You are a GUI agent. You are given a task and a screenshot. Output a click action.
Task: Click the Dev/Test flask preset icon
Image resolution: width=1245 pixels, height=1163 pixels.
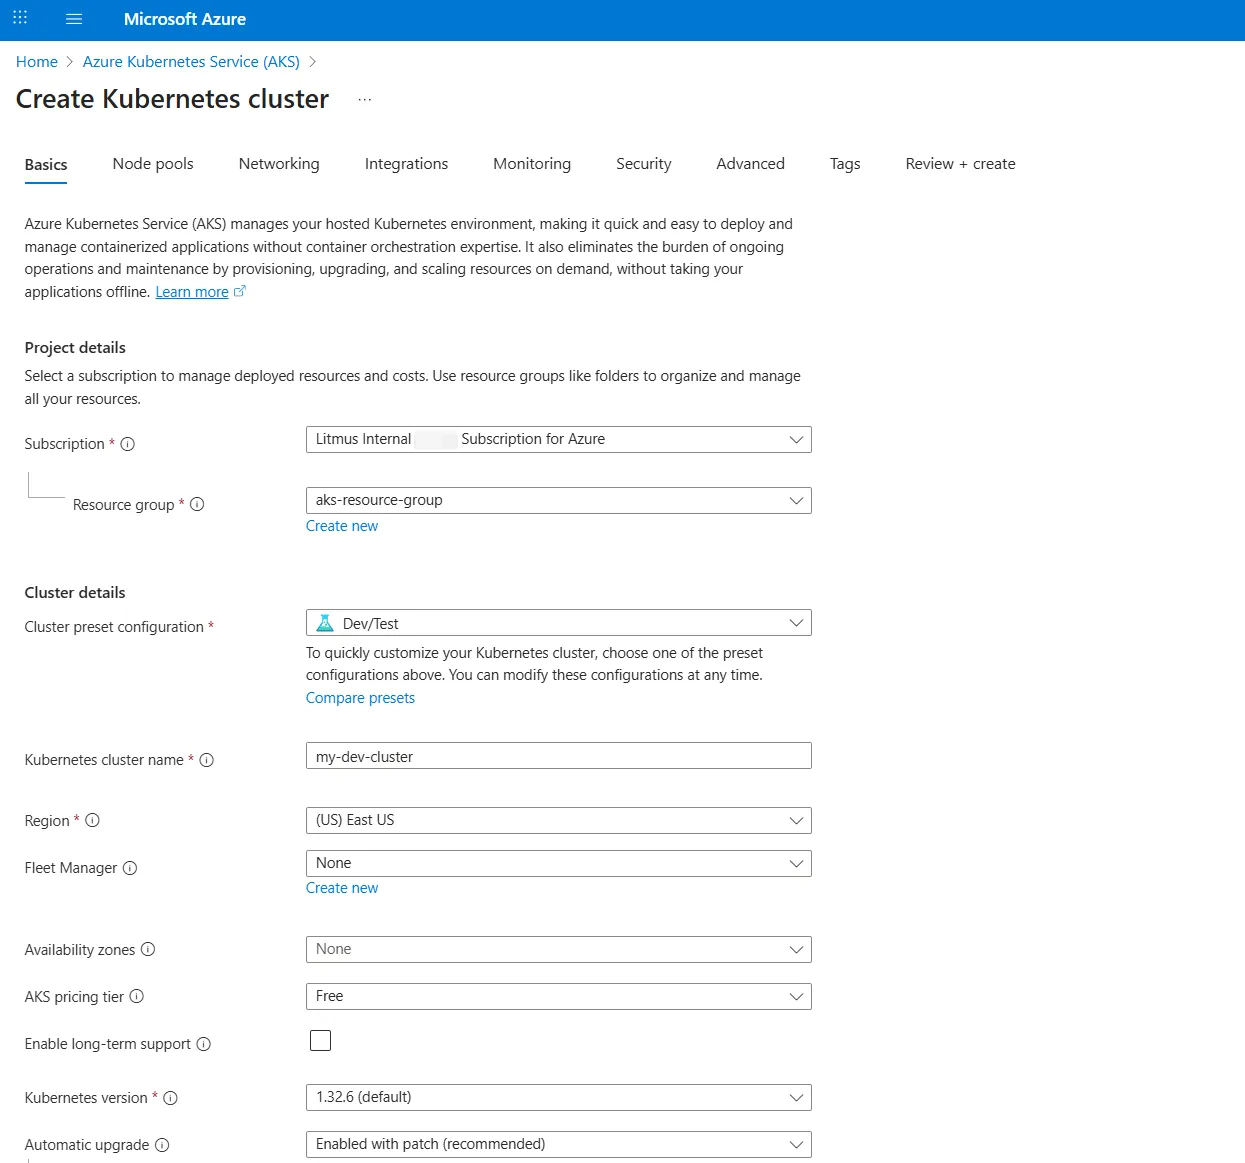click(325, 623)
